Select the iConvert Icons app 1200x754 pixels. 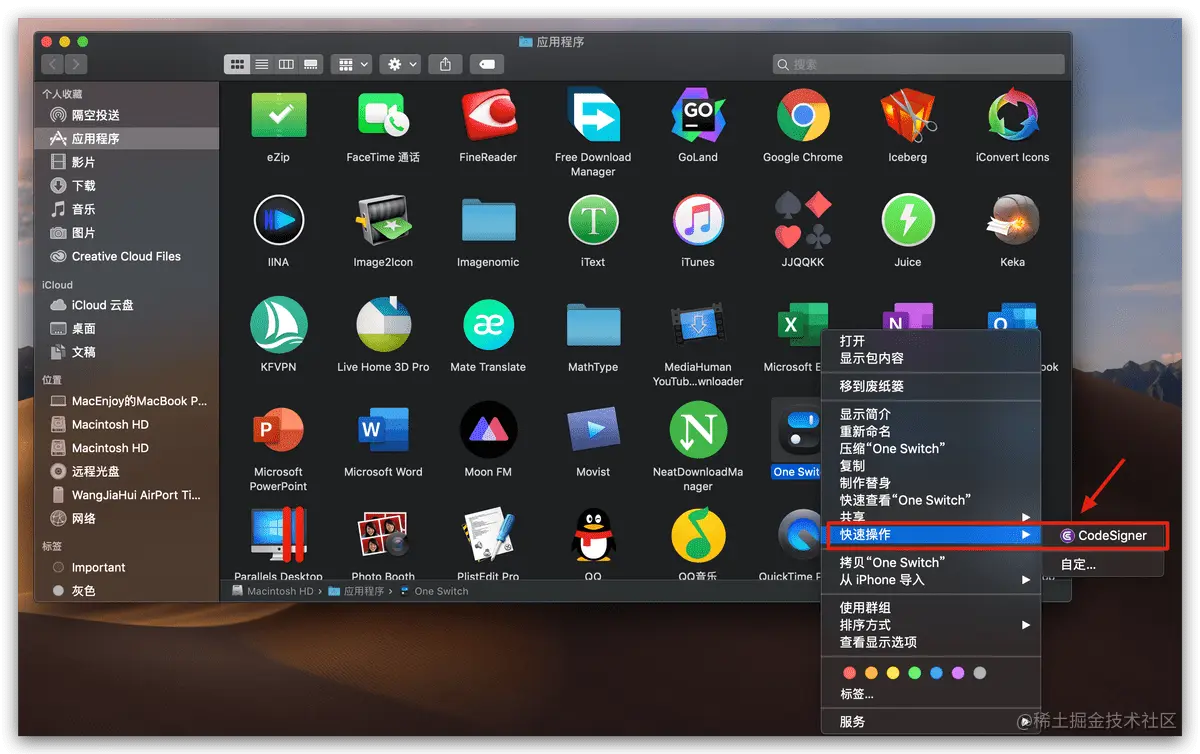click(x=1013, y=117)
